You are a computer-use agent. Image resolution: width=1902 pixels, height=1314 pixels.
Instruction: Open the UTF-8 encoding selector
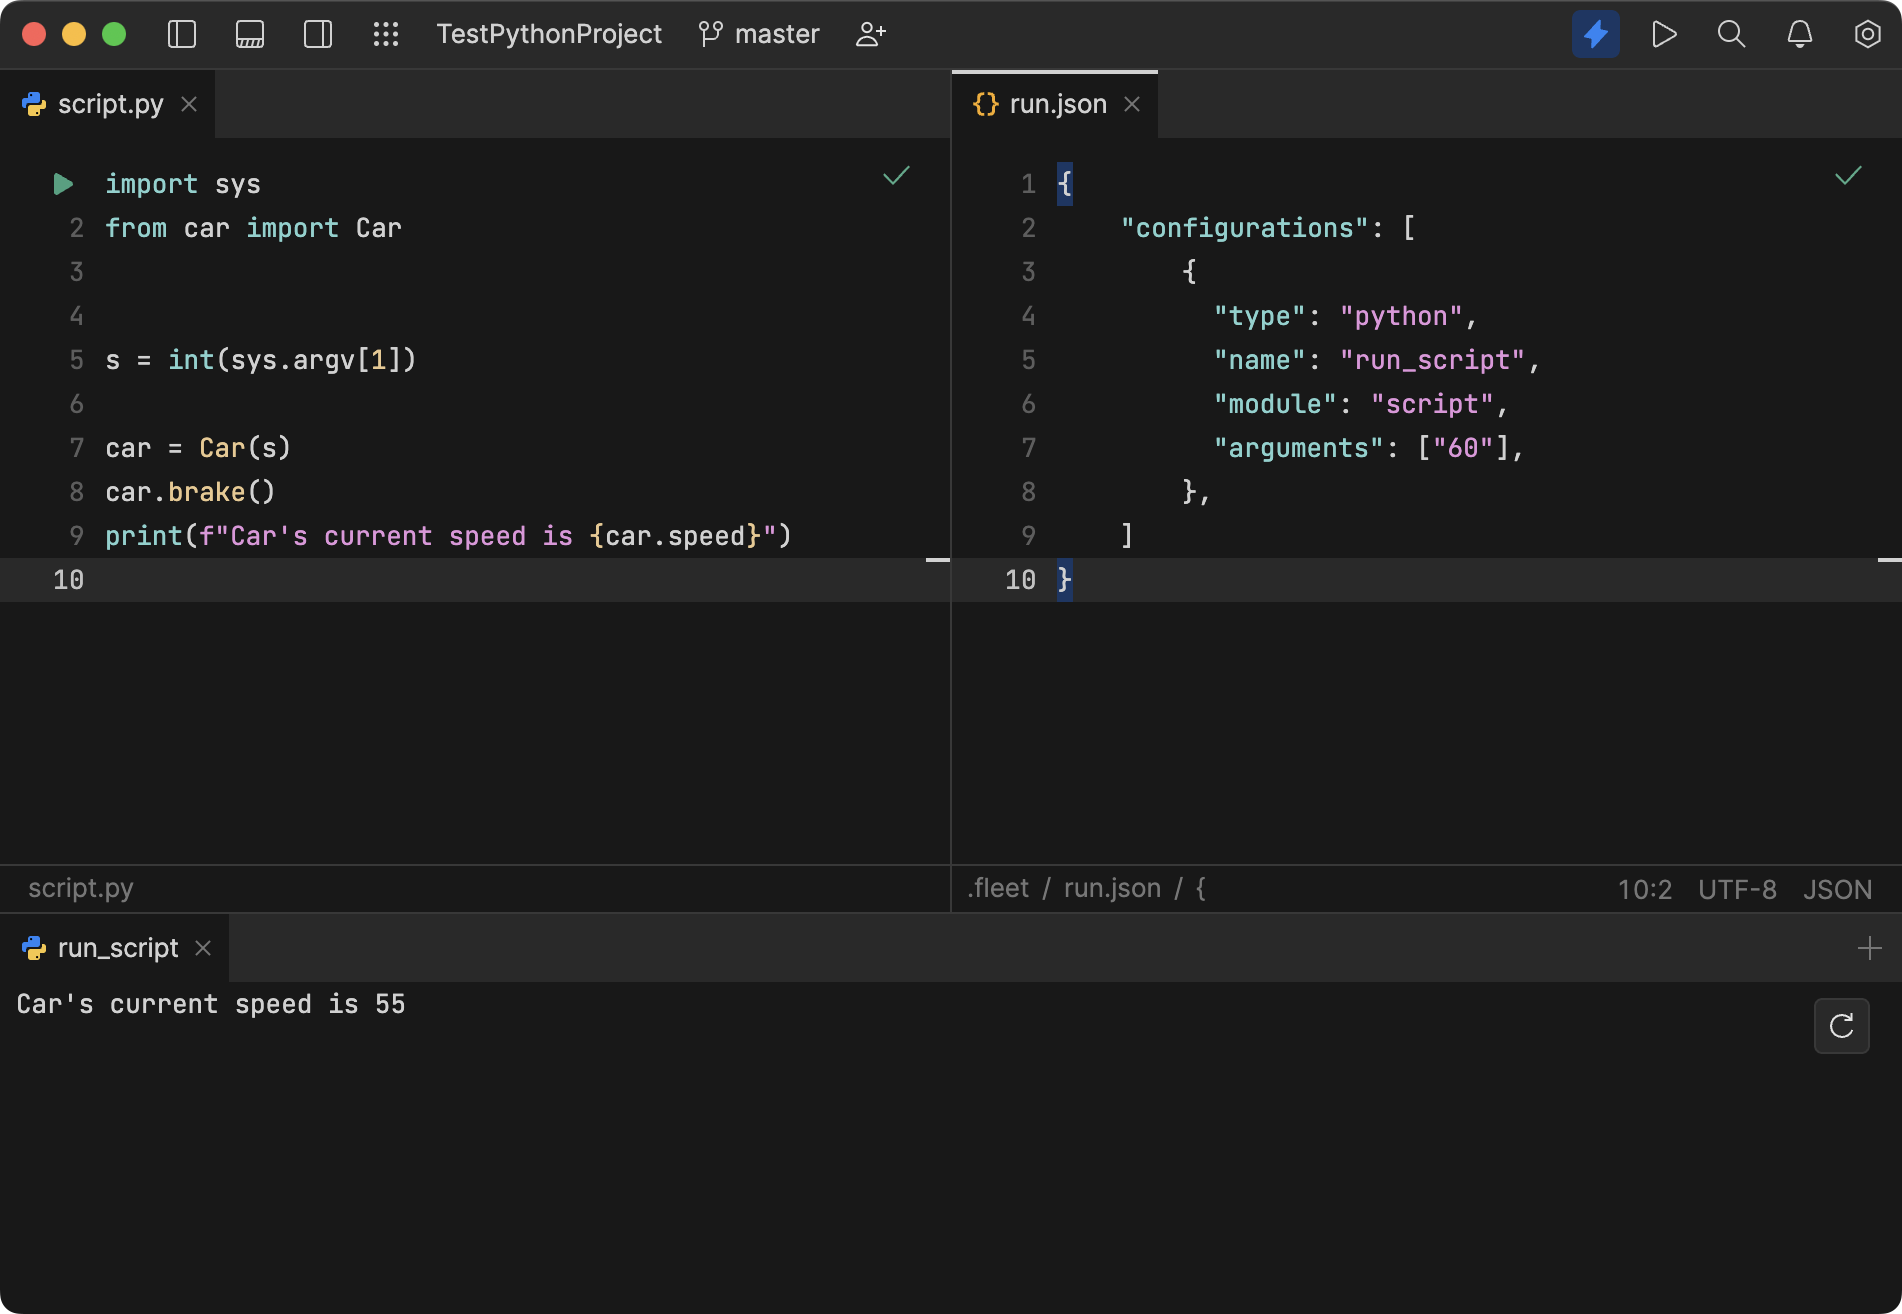[x=1737, y=889]
